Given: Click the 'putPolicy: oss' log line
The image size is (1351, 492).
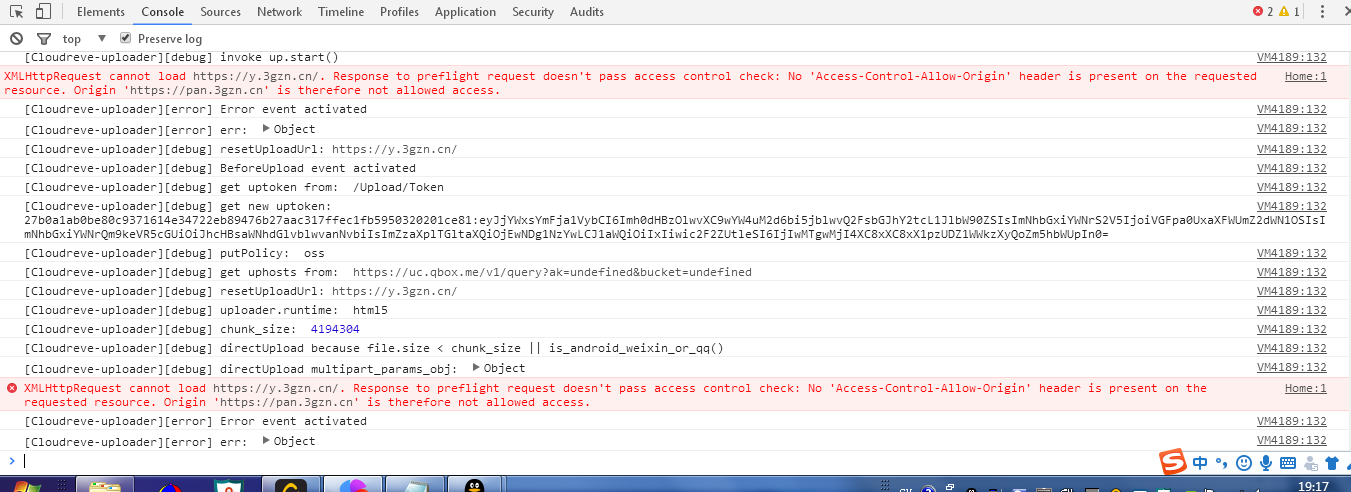Looking at the screenshot, I should point(174,253).
